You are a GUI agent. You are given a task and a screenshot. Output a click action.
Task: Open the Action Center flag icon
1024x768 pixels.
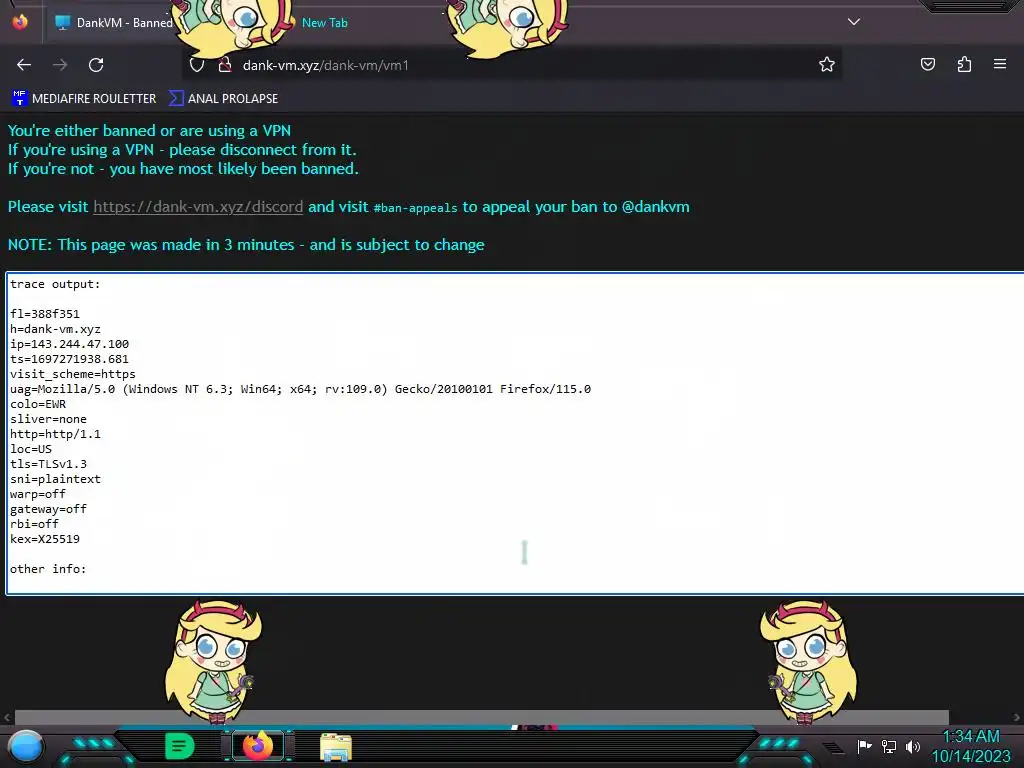coord(864,746)
